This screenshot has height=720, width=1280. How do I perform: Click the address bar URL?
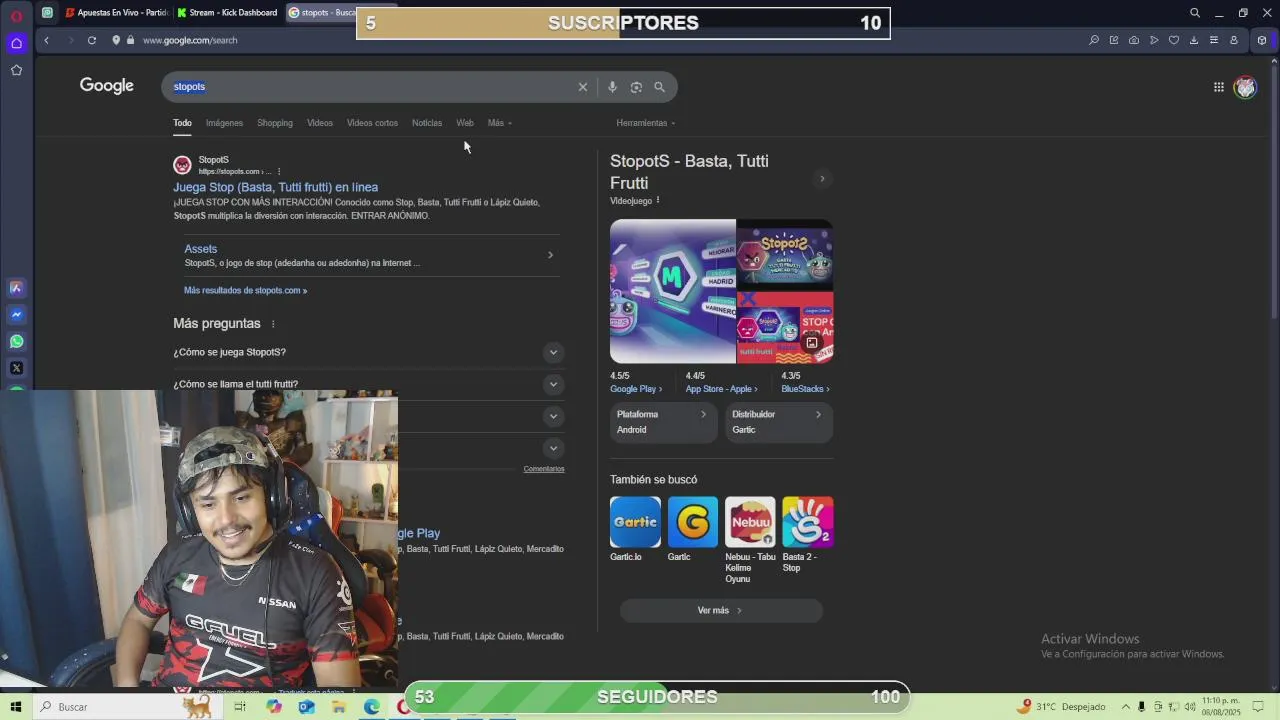click(x=190, y=40)
